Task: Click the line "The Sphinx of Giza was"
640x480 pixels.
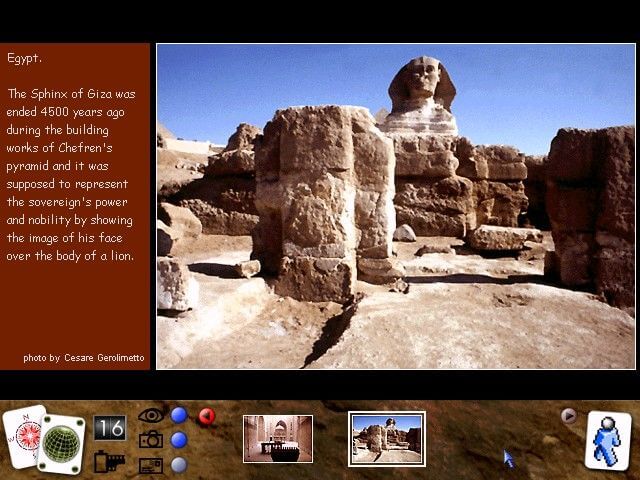Action: coord(71,94)
